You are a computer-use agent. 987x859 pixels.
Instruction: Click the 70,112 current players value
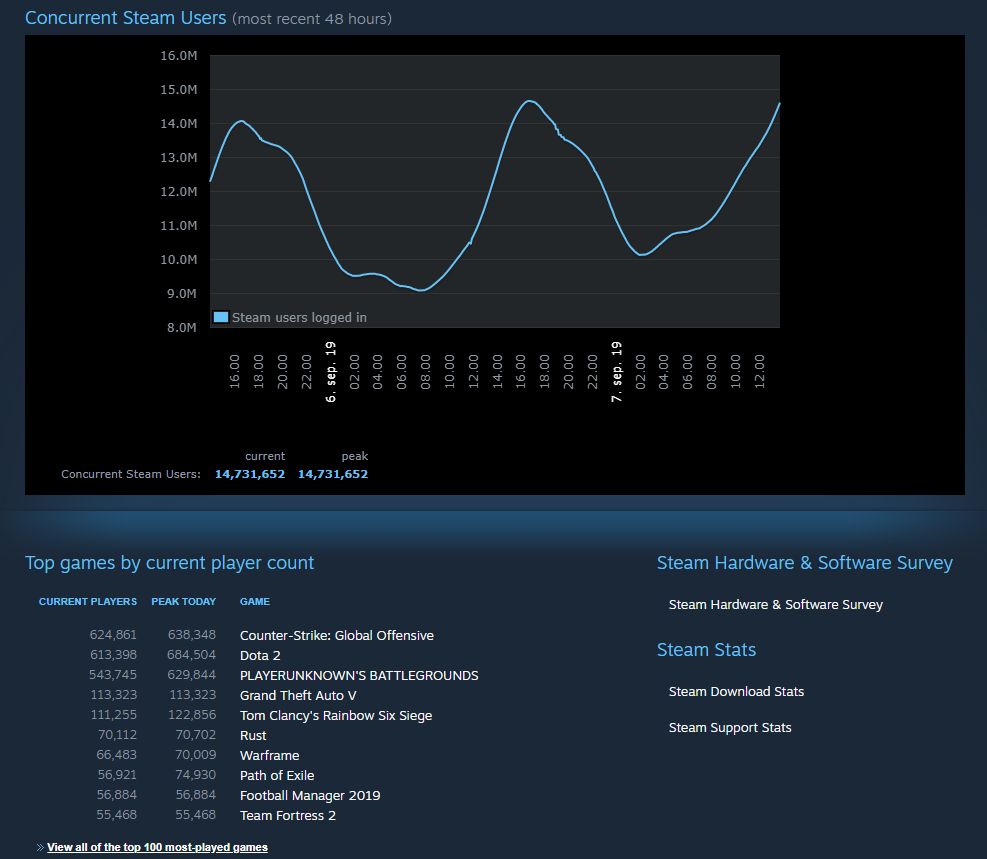[x=118, y=735]
